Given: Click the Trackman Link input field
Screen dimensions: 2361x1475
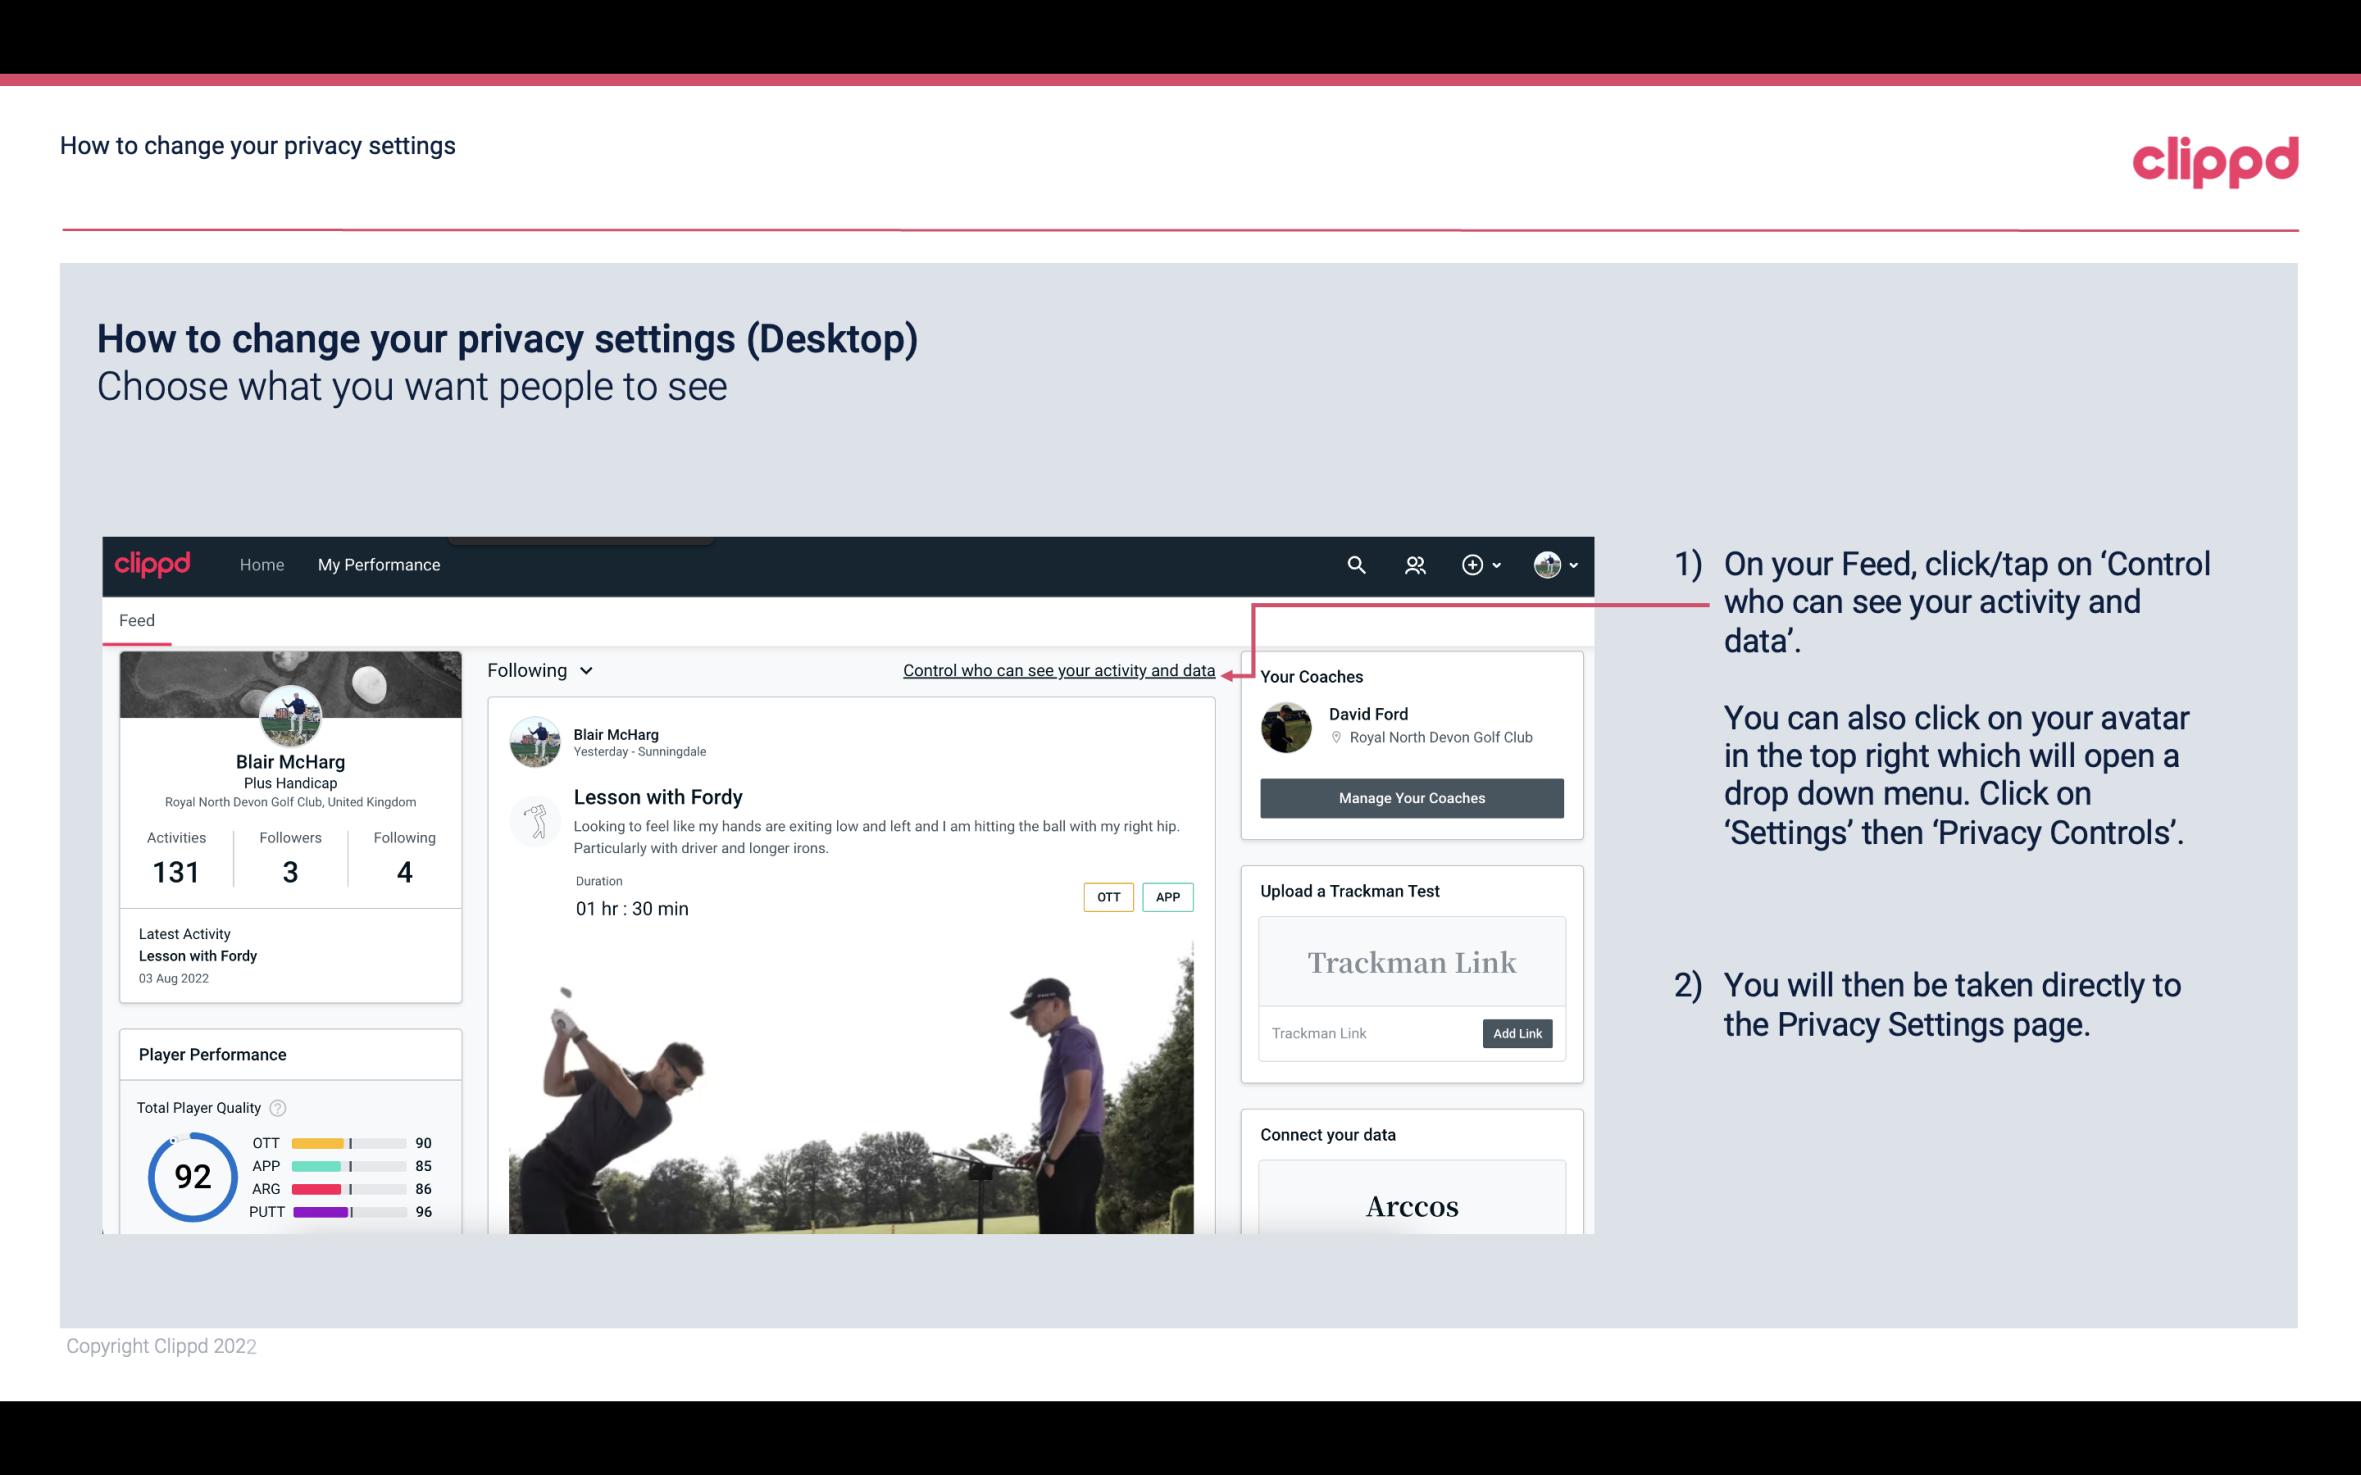Looking at the screenshot, I should tap(1369, 1033).
